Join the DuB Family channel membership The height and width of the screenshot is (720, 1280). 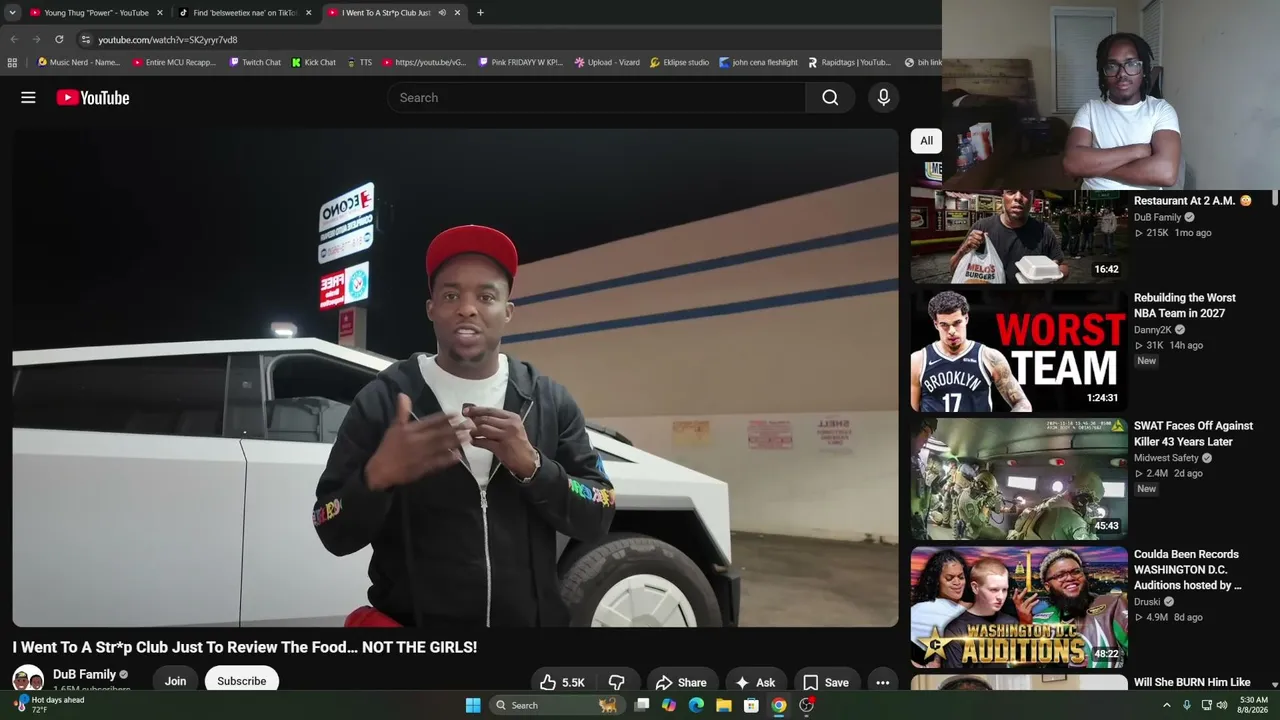[175, 681]
